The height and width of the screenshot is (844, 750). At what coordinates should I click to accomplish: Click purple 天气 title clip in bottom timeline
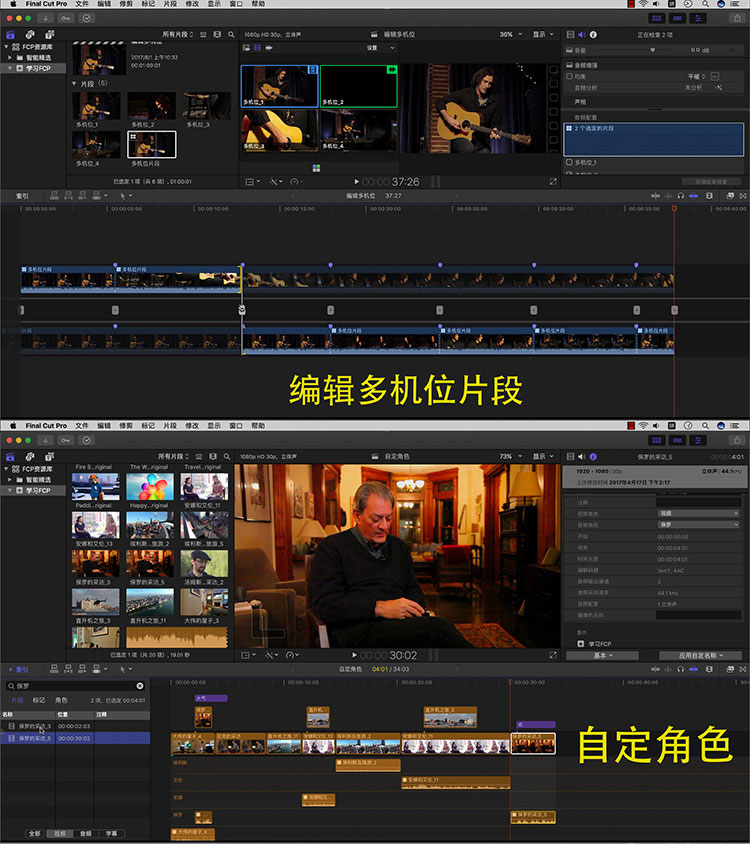pyautogui.click(x=211, y=698)
